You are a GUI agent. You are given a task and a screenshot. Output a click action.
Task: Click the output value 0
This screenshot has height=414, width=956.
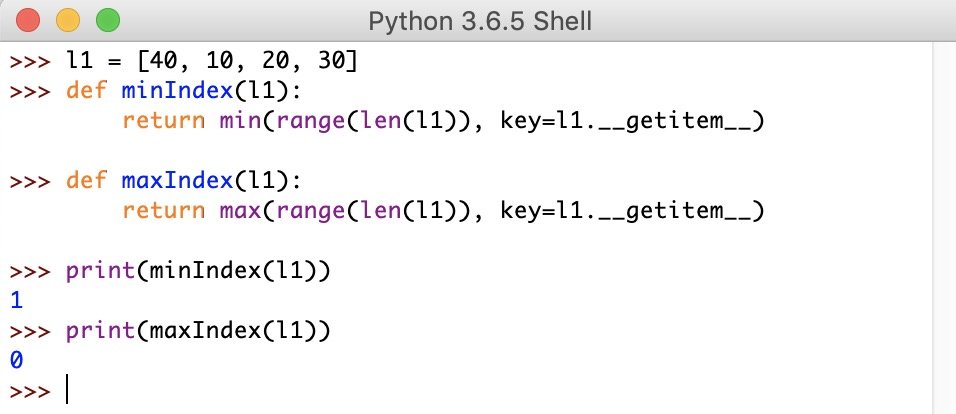[x=16, y=360]
